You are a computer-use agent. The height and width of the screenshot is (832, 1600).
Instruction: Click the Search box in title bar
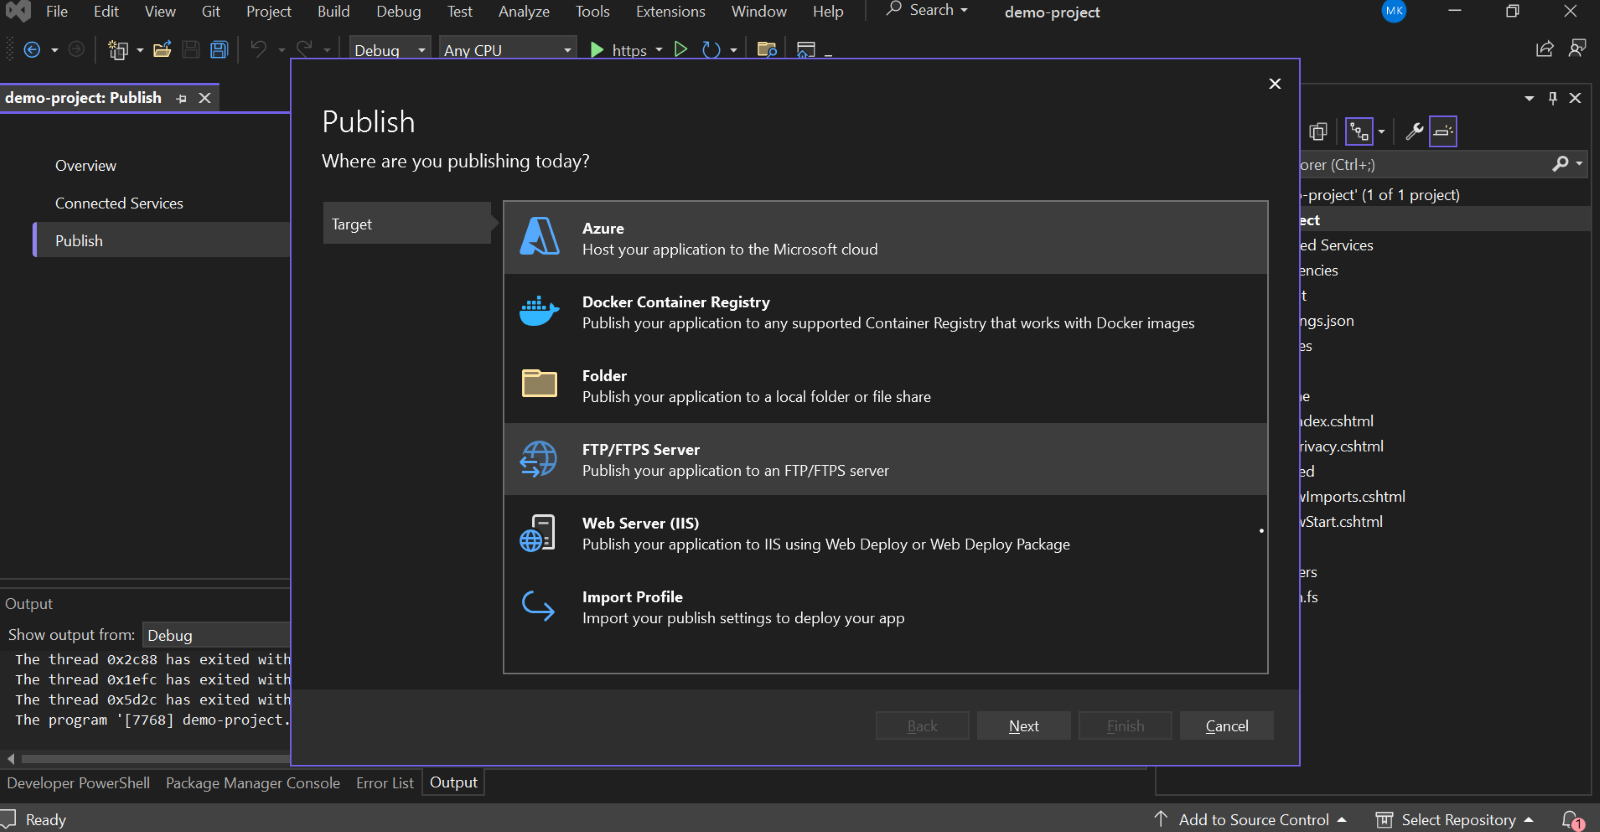927,10
